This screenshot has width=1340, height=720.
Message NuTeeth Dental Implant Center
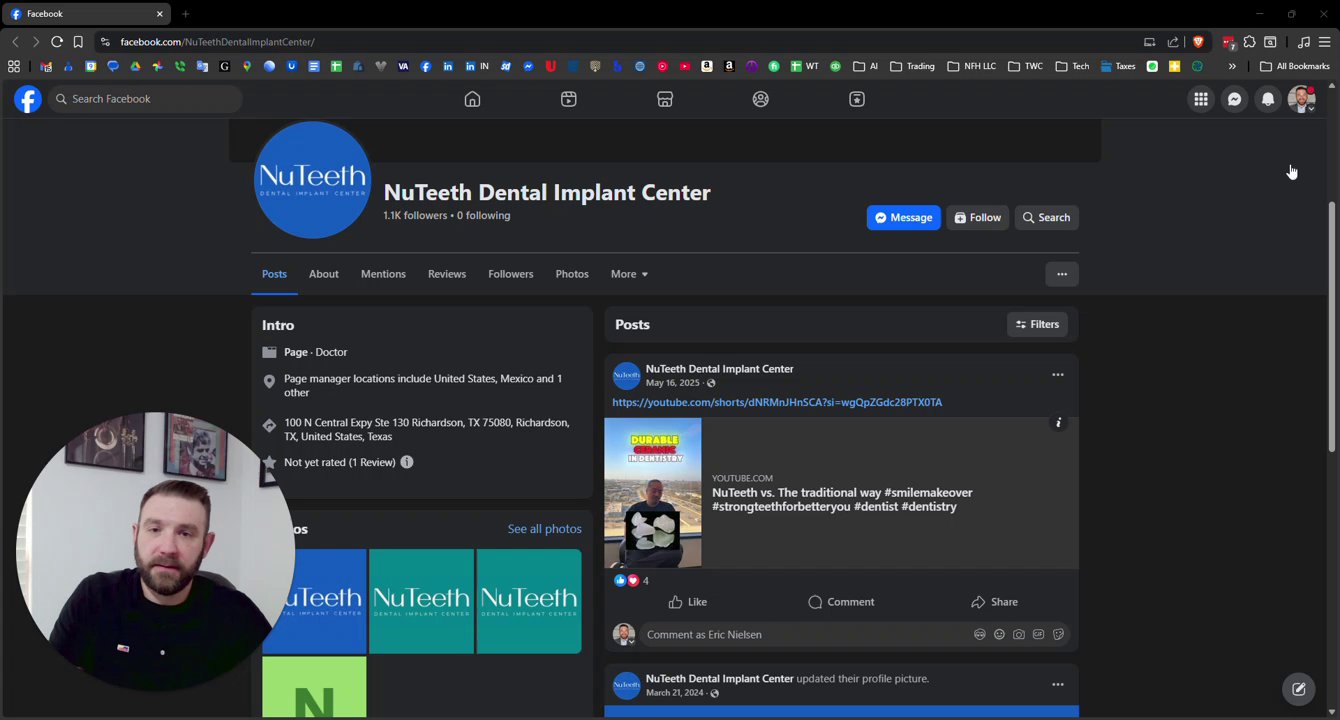904,218
